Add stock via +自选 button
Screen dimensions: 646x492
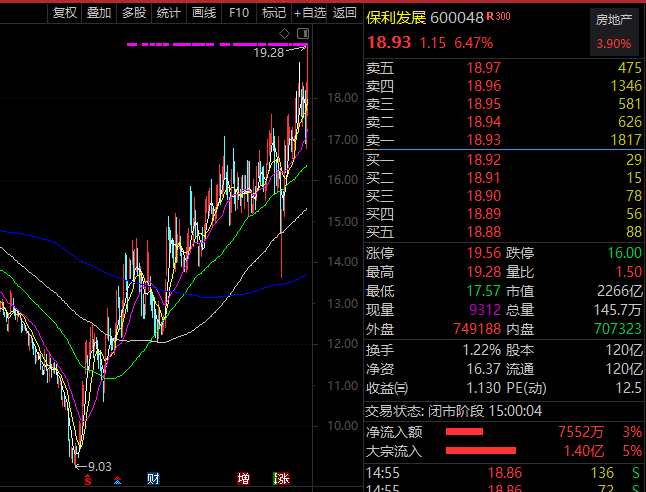tap(310, 13)
